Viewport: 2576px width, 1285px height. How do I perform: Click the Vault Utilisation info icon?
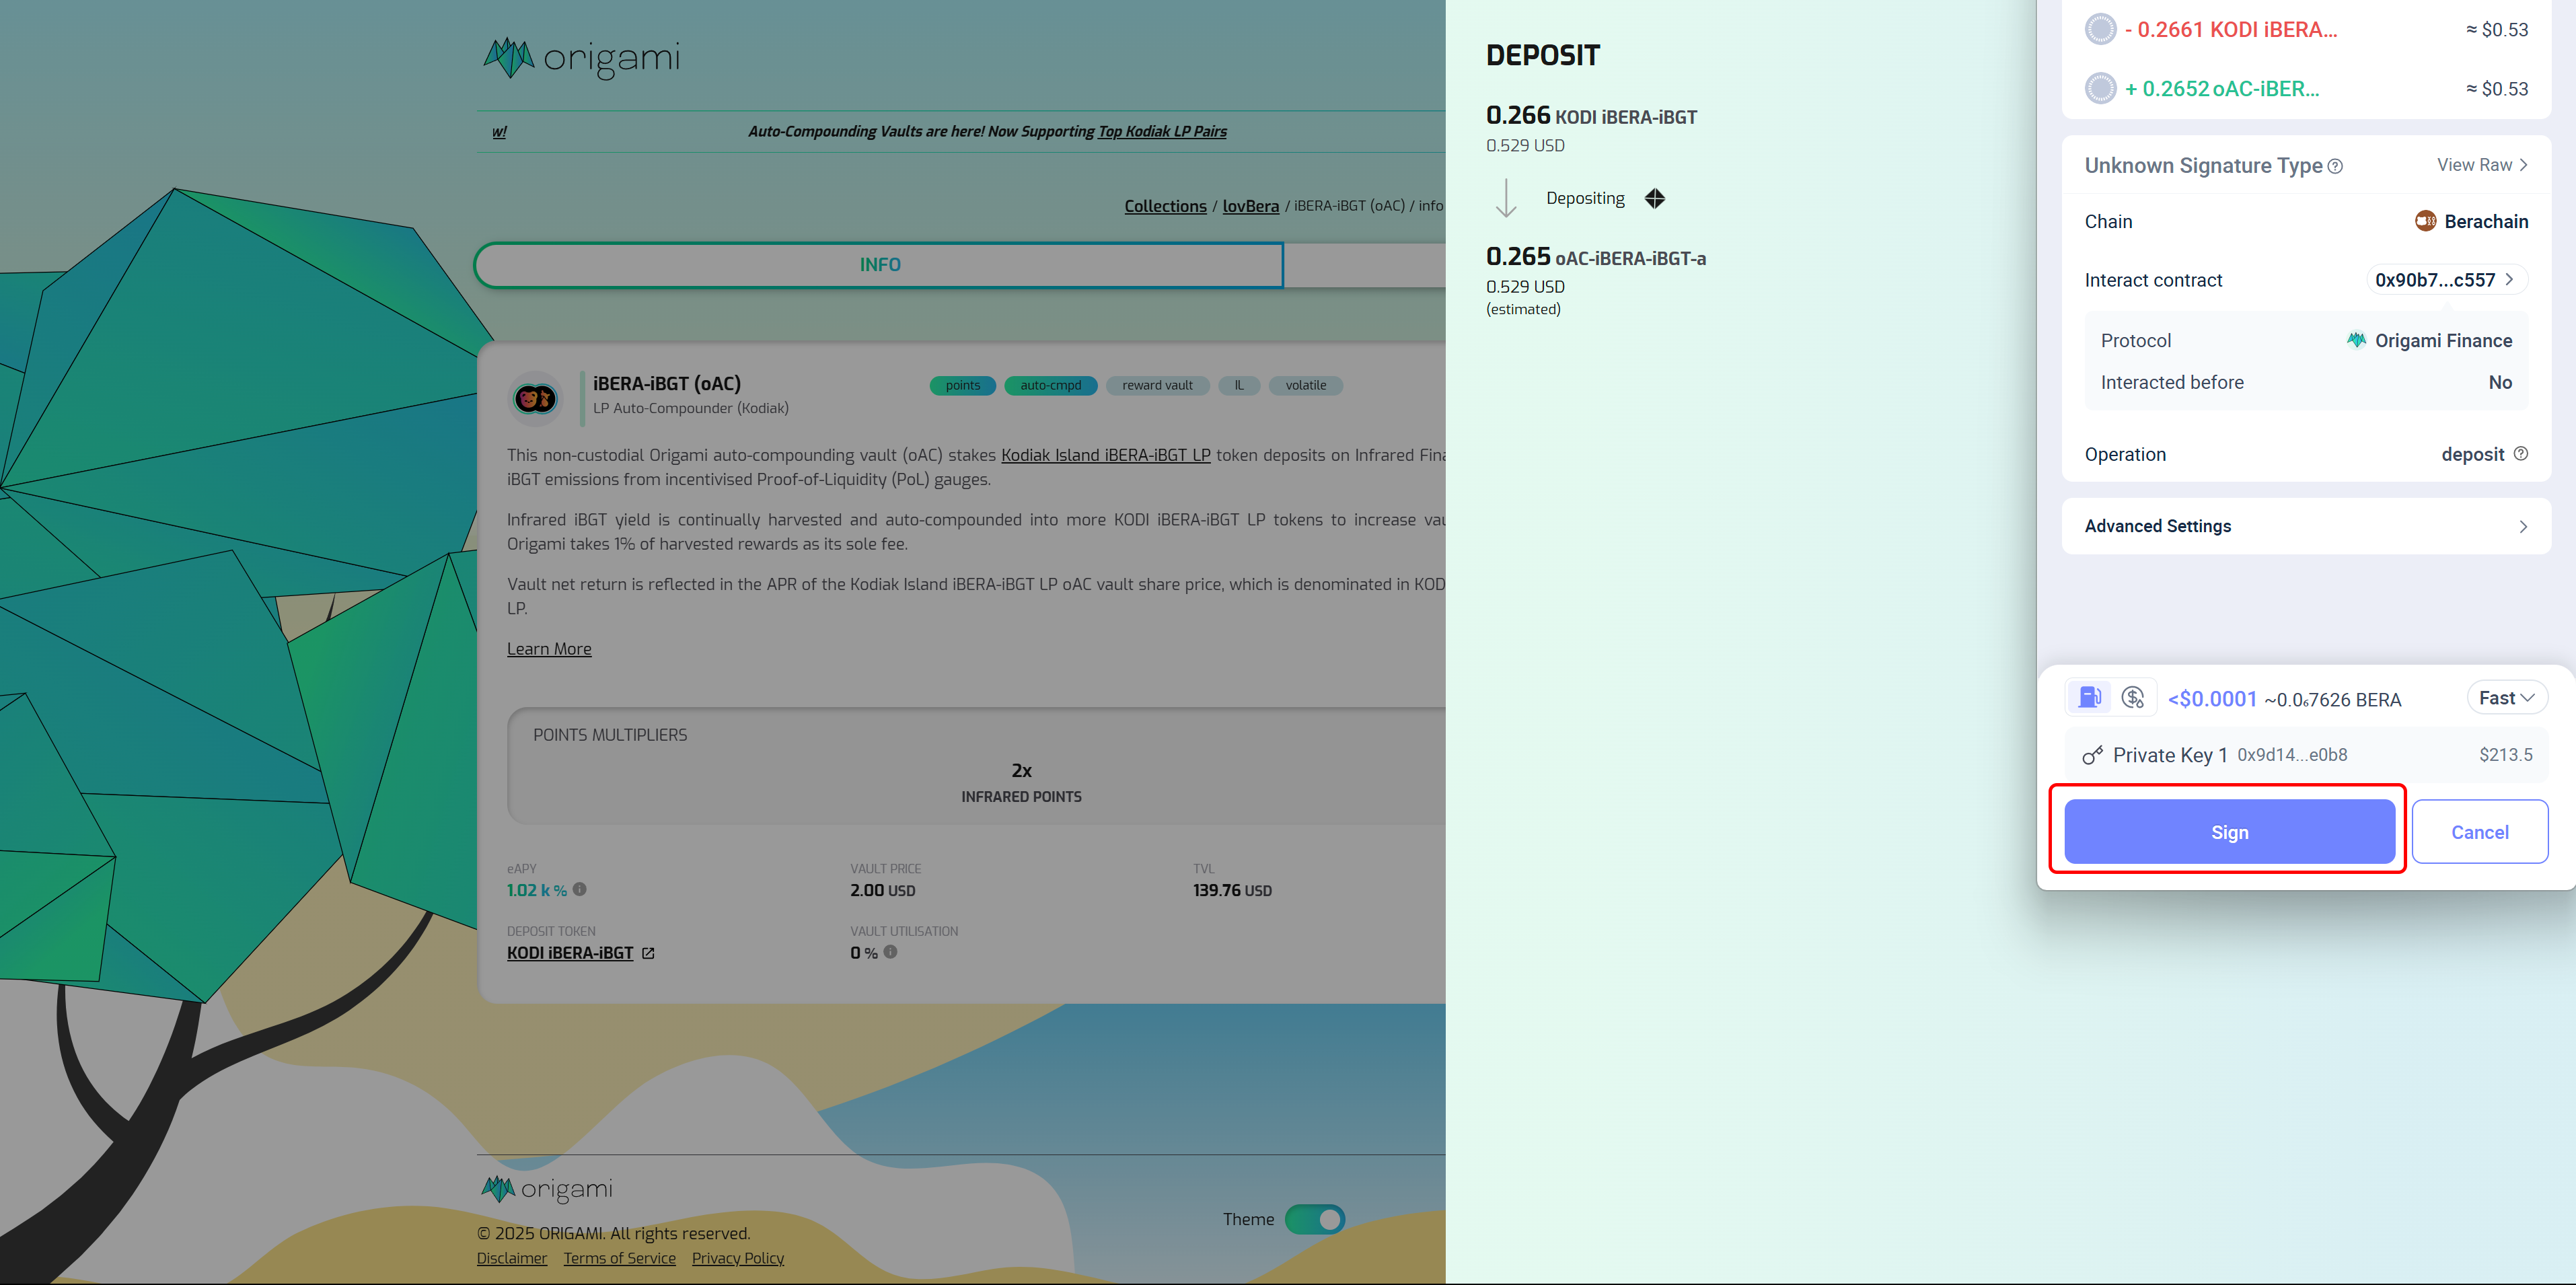coord(890,952)
